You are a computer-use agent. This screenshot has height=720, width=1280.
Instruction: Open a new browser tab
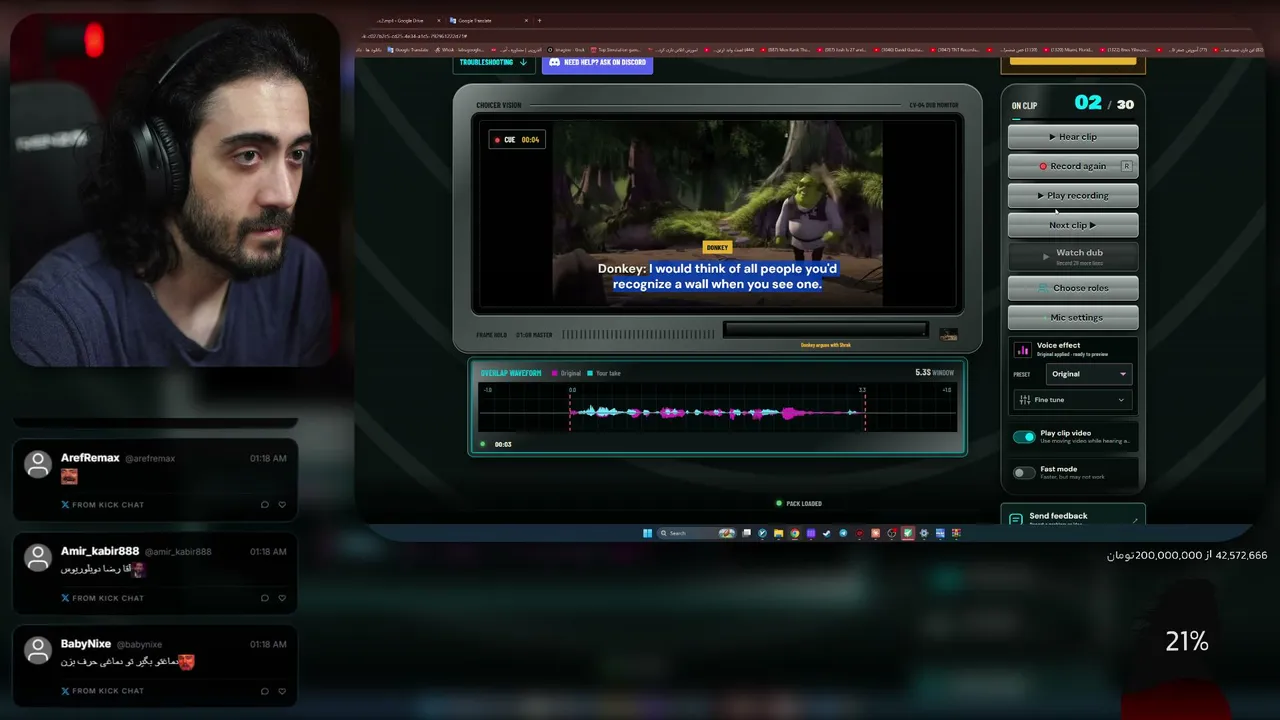click(x=540, y=20)
